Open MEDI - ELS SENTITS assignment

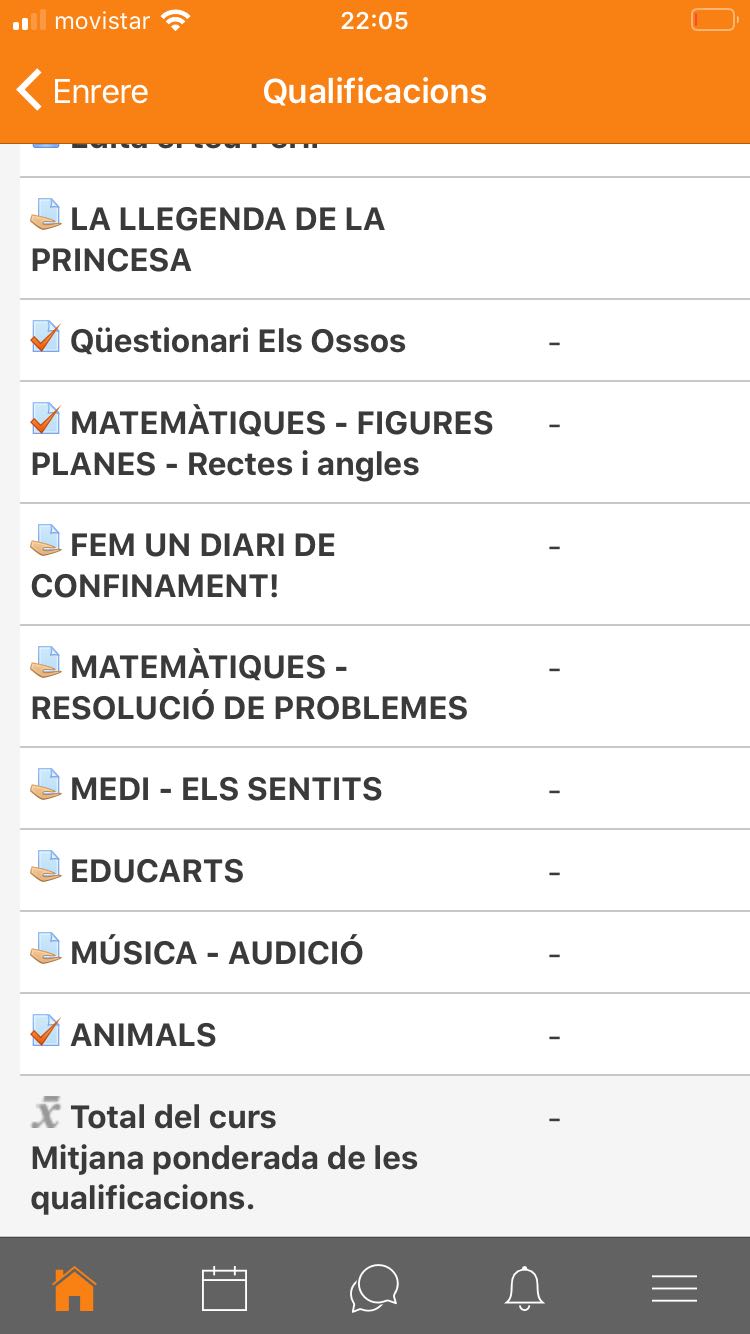coord(226,789)
